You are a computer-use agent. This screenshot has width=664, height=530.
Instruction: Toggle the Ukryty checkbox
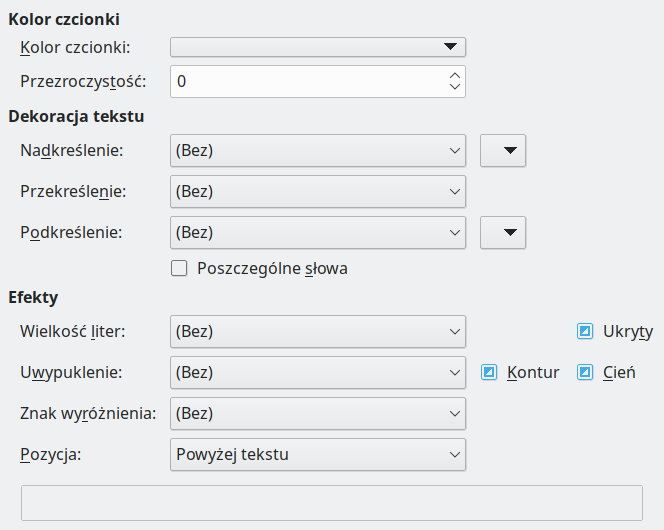point(586,331)
